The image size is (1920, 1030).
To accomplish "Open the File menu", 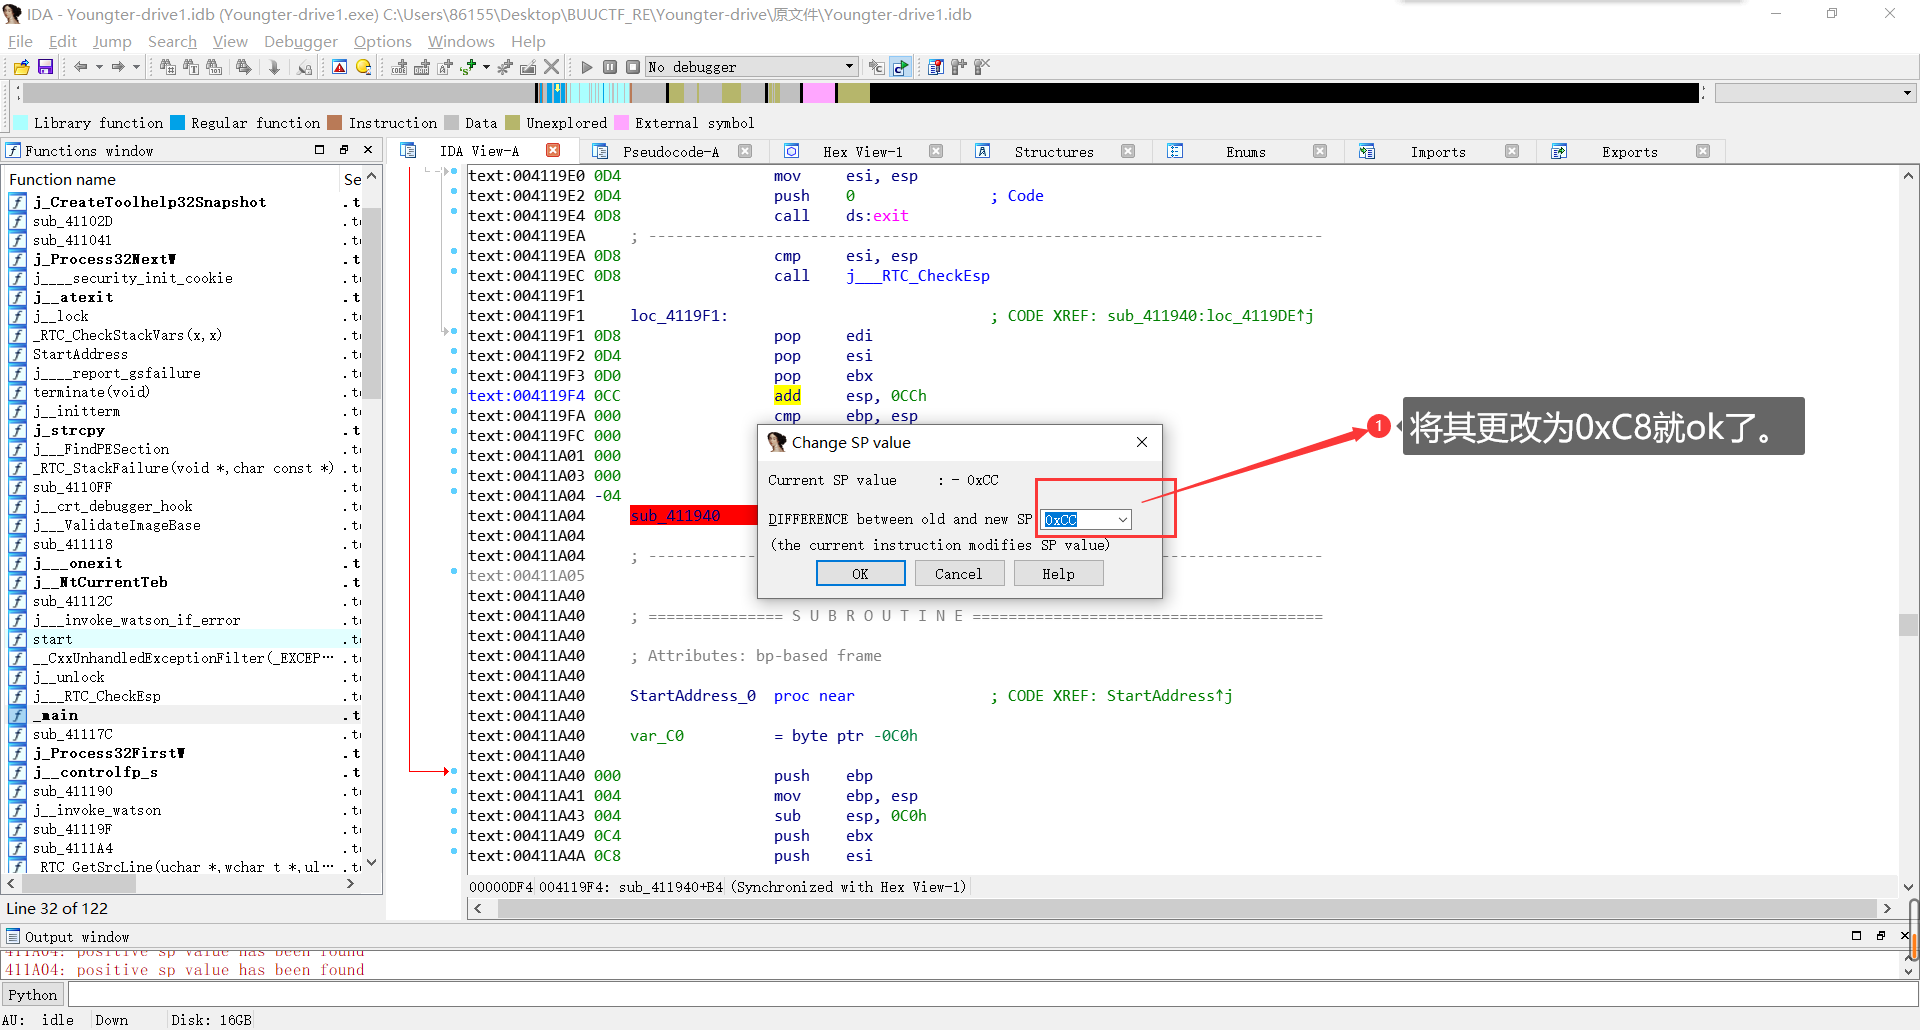I will (x=20, y=41).
